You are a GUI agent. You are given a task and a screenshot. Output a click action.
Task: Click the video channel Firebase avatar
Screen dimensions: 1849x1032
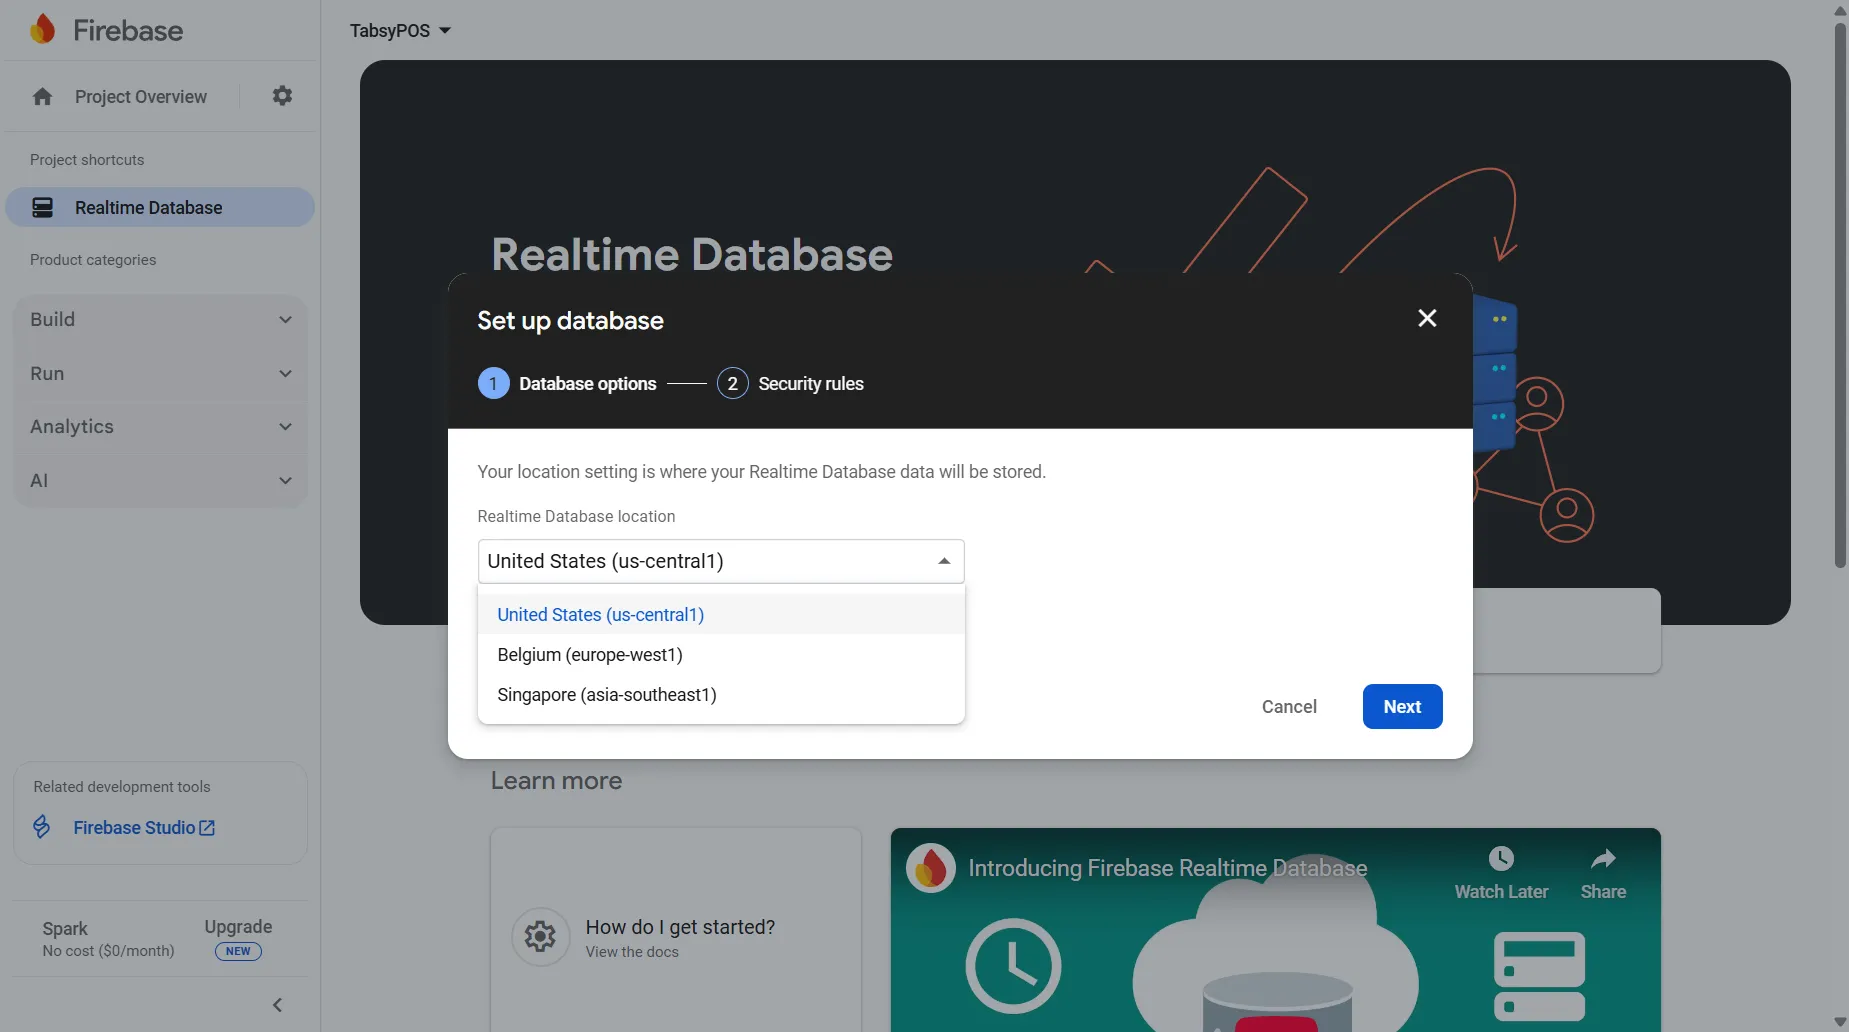[x=931, y=868]
